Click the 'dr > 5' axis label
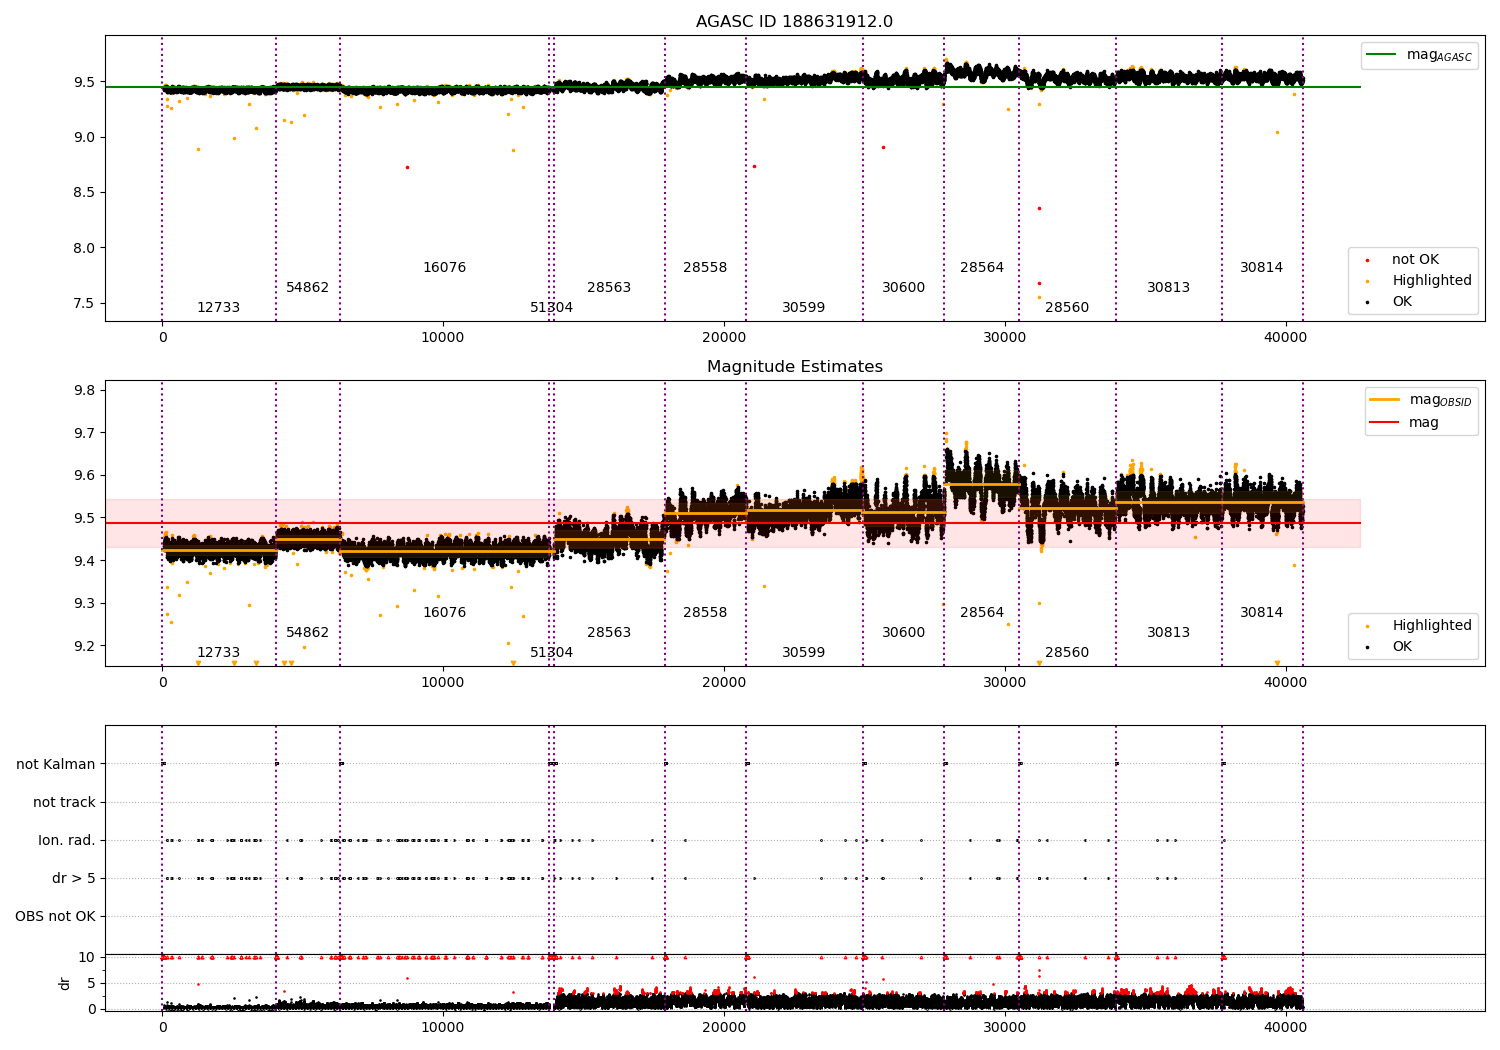 point(74,879)
